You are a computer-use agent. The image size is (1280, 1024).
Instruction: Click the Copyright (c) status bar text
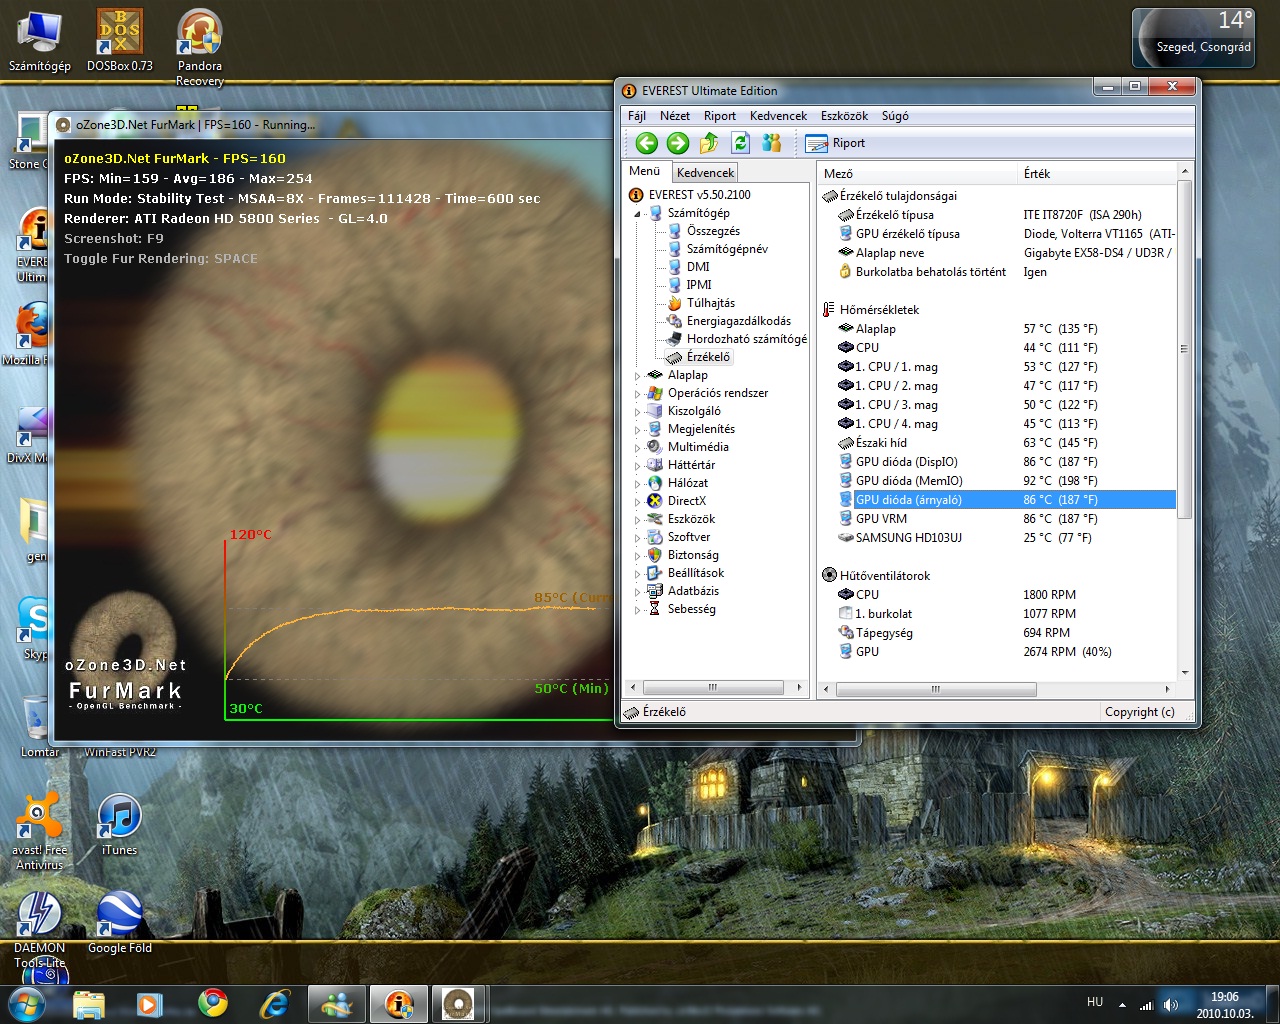1139,712
